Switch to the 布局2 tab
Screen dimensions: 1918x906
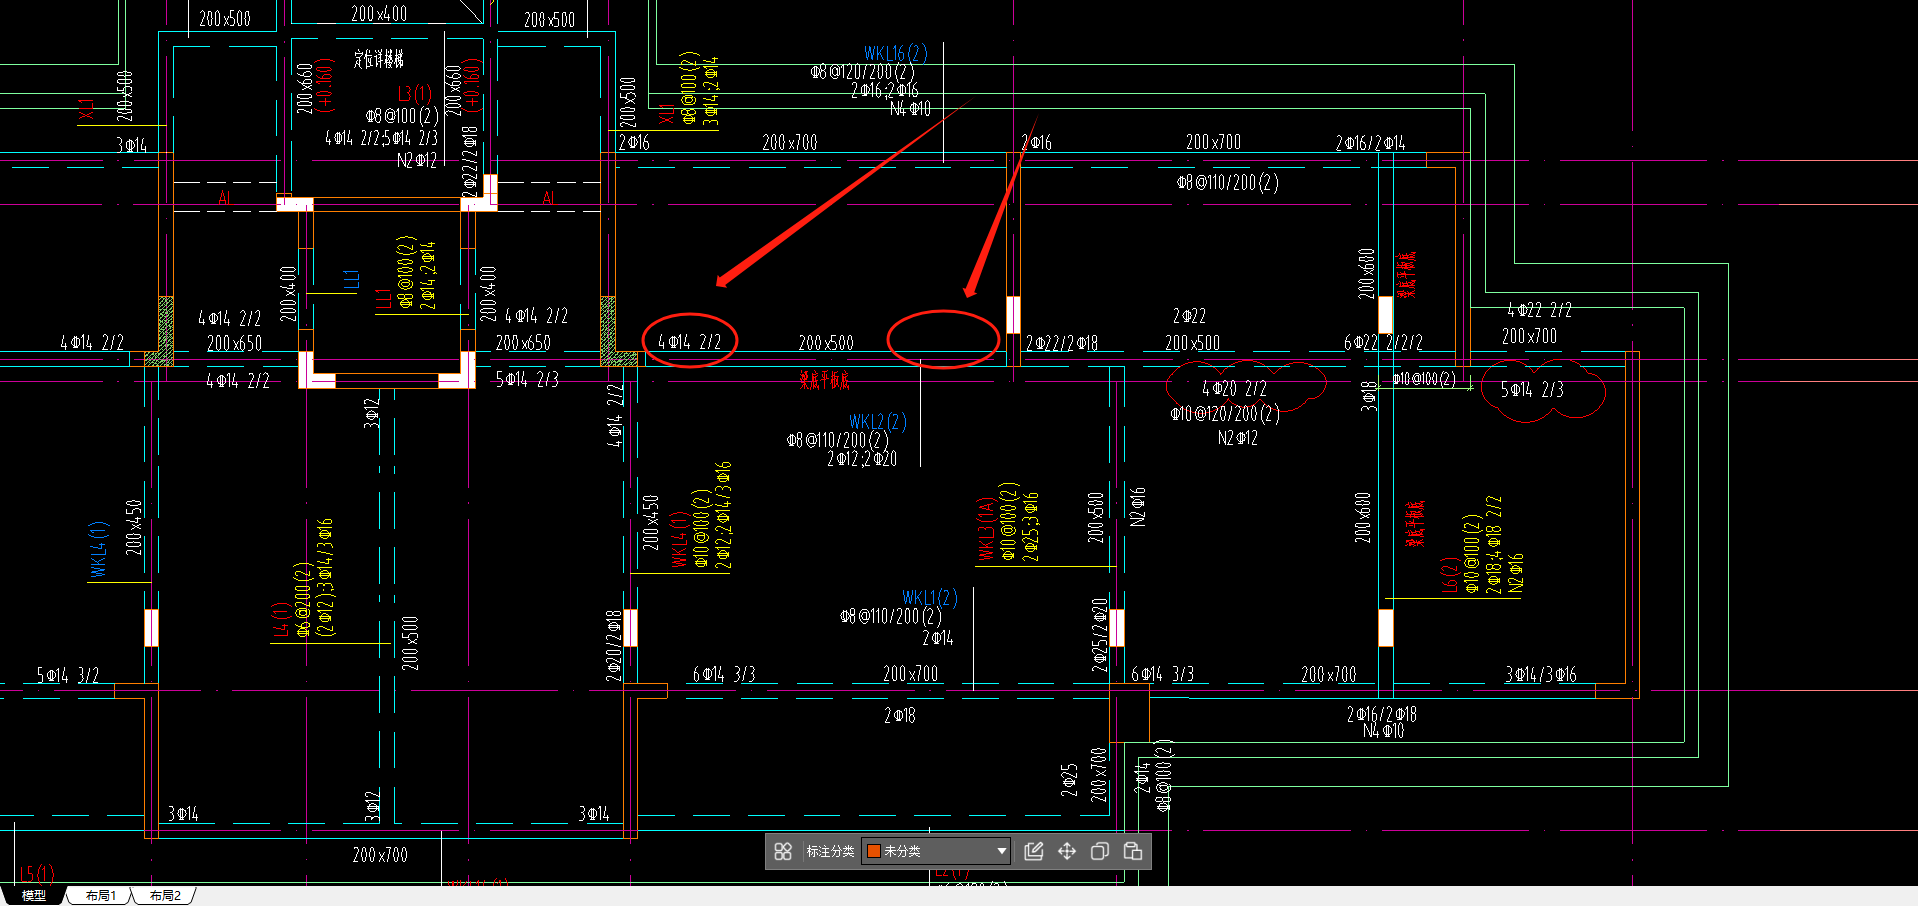coord(165,895)
